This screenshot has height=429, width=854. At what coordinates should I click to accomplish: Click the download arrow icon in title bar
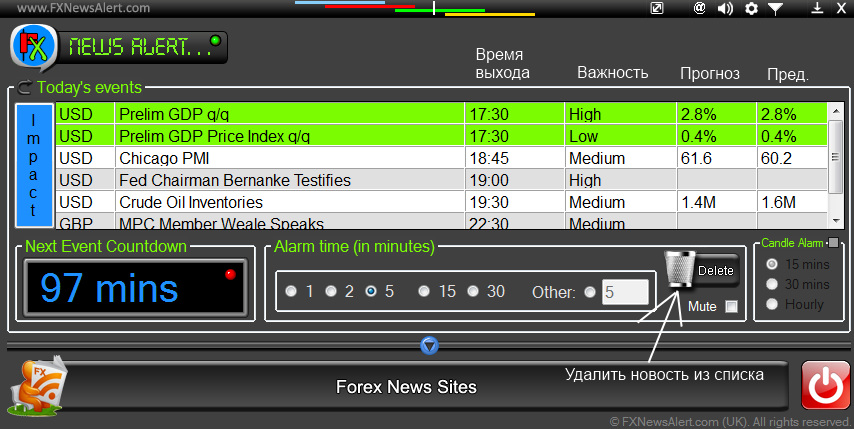[x=817, y=8]
